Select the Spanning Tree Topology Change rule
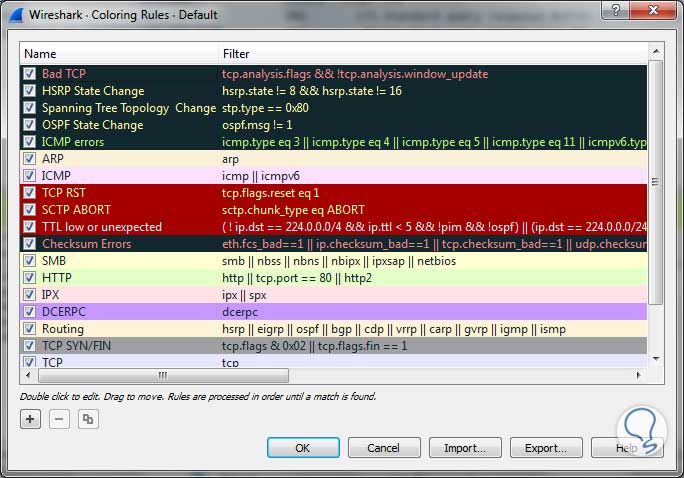Screen dimensions: 684x478 [129, 108]
